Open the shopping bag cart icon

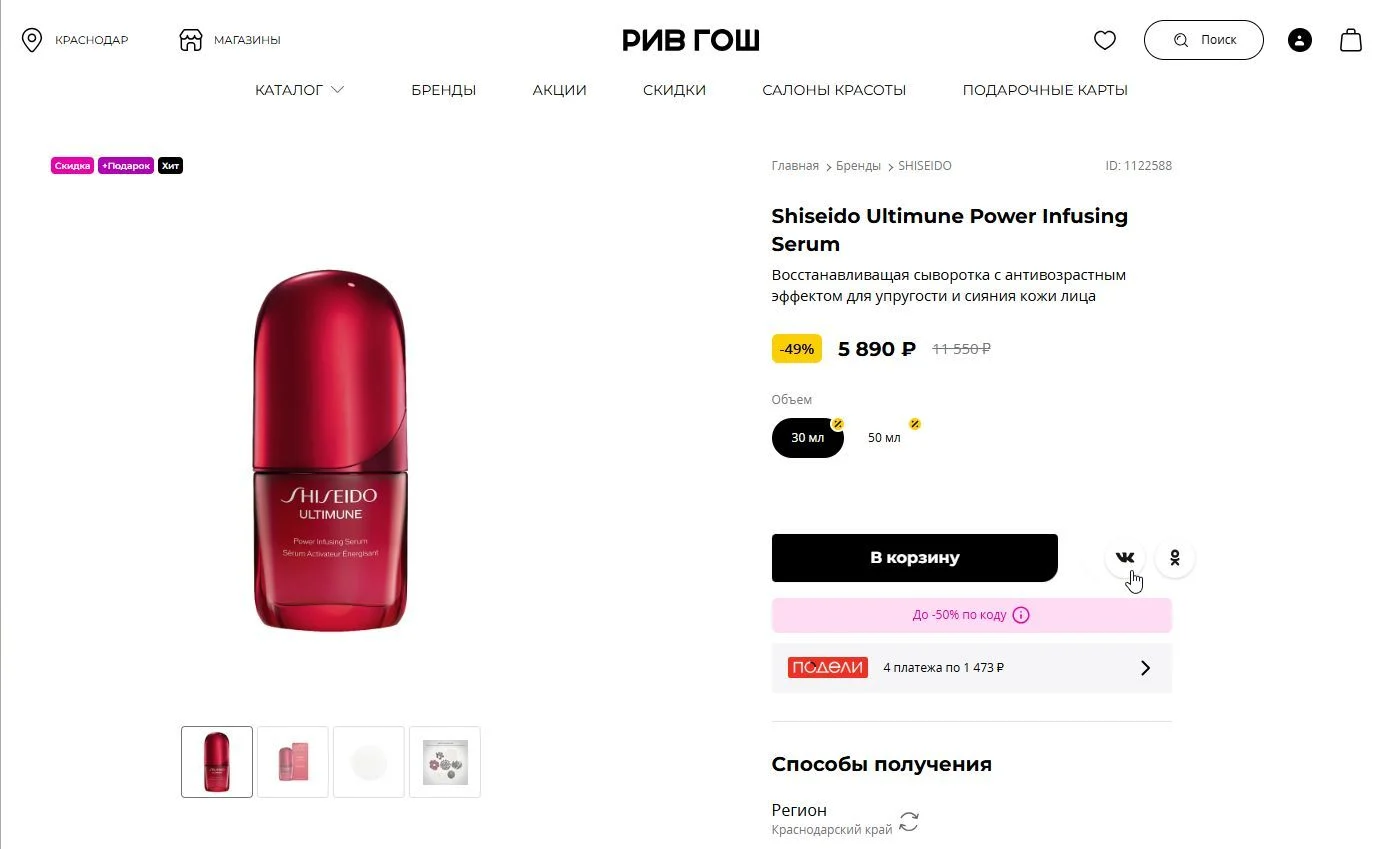1351,40
